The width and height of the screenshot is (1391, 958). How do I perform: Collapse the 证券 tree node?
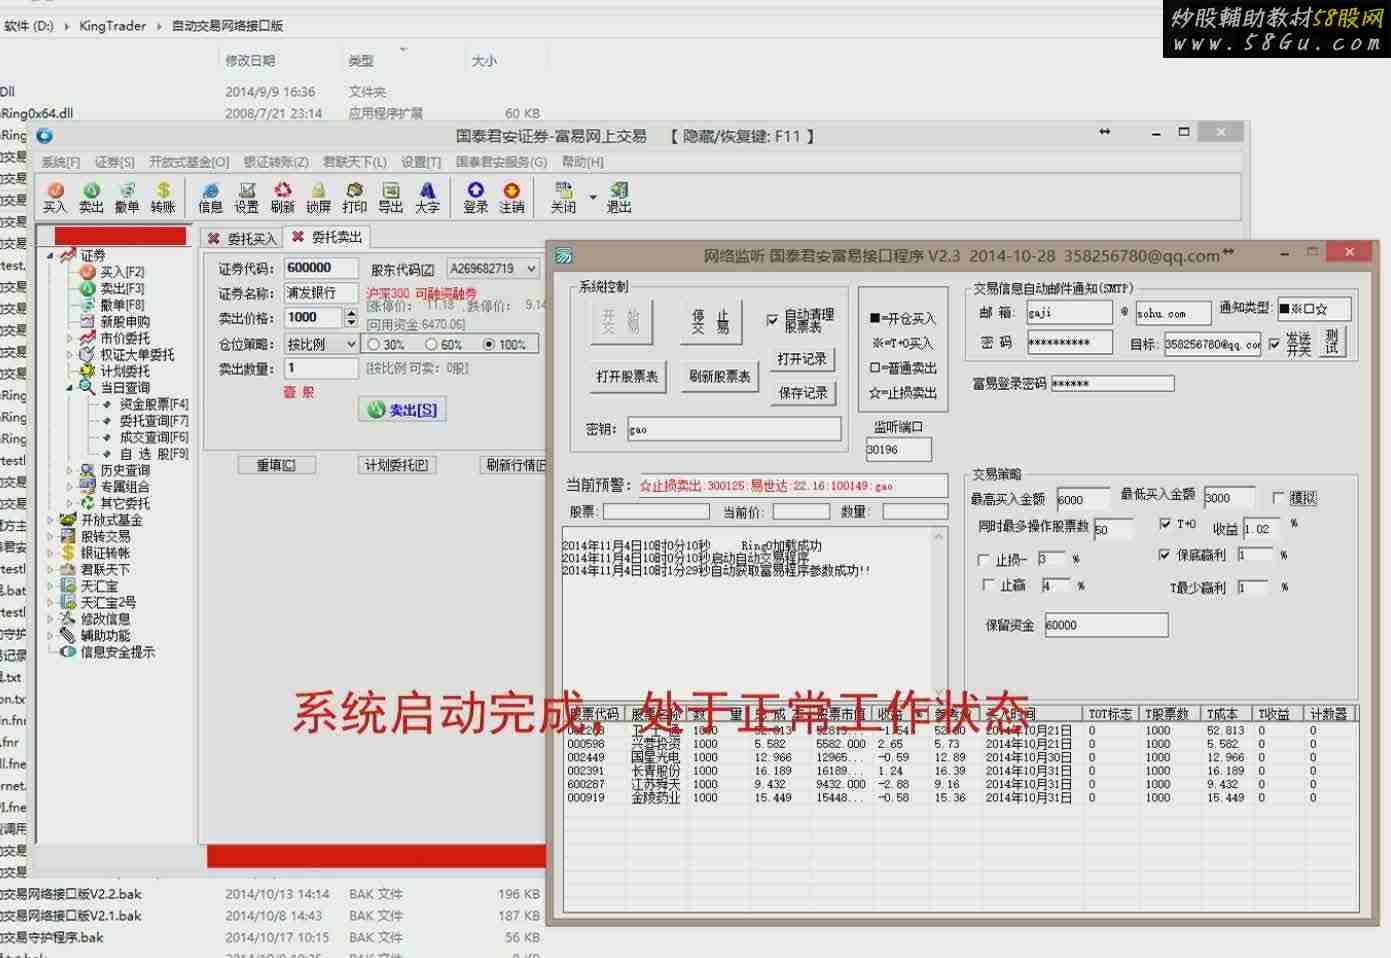[x=50, y=256]
